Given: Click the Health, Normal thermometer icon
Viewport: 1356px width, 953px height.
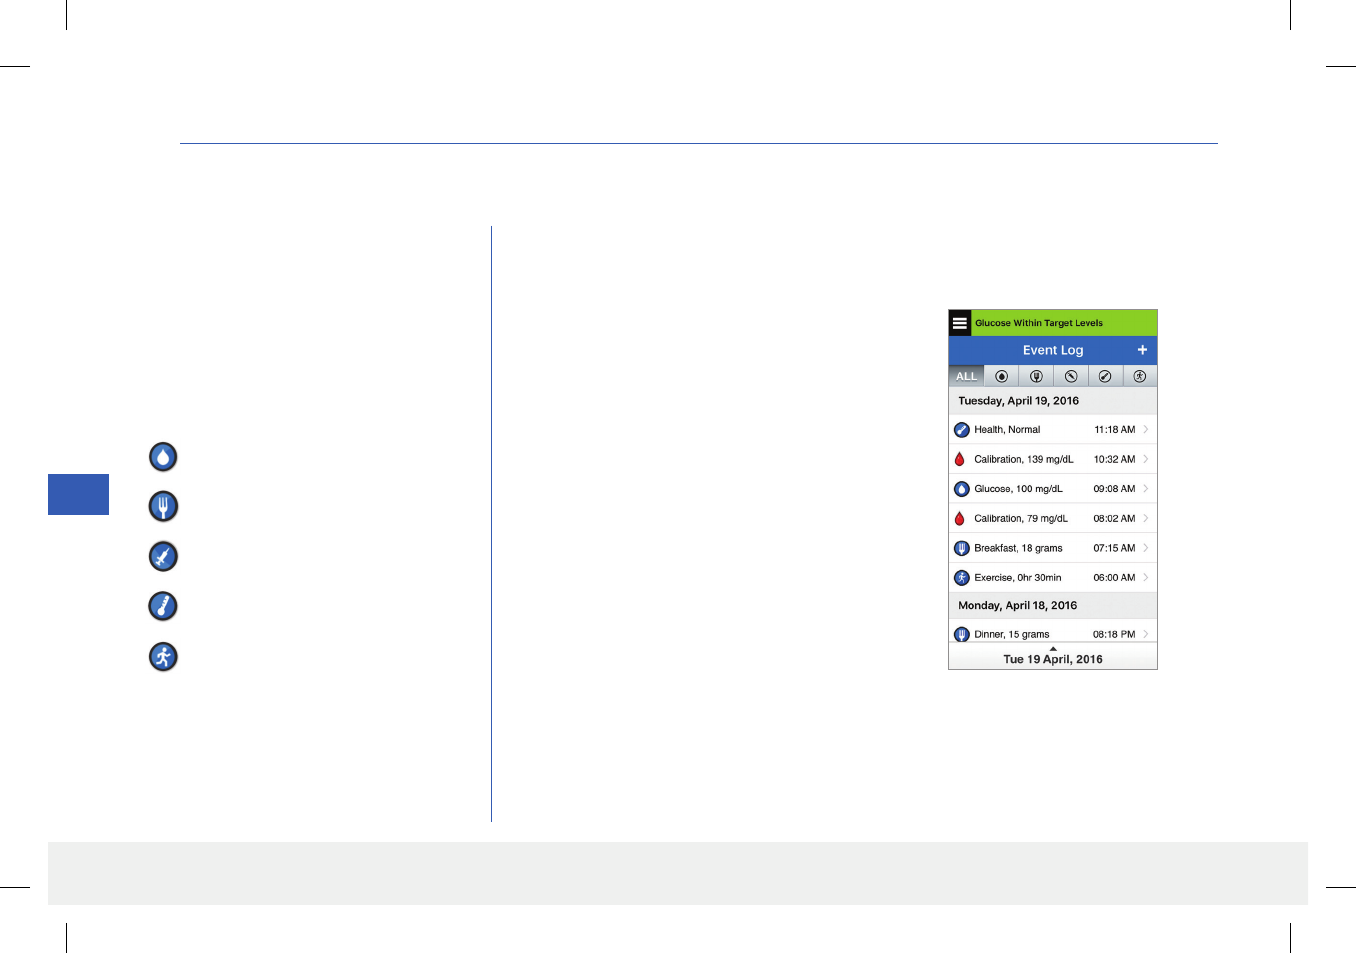Looking at the screenshot, I should (x=961, y=430).
